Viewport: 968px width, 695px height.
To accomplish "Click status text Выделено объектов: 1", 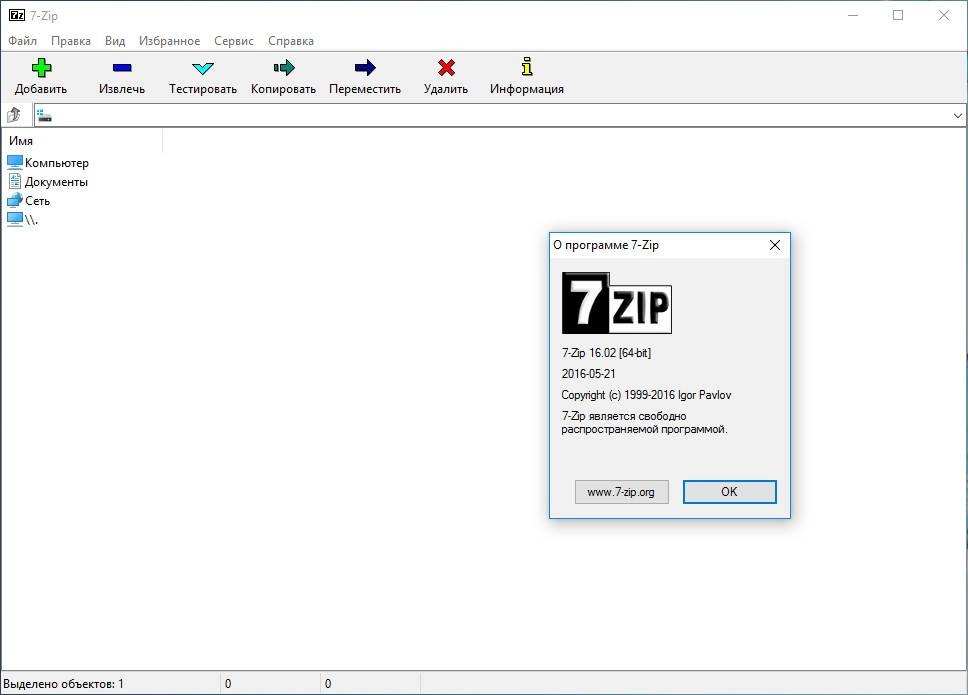I will coord(64,684).
